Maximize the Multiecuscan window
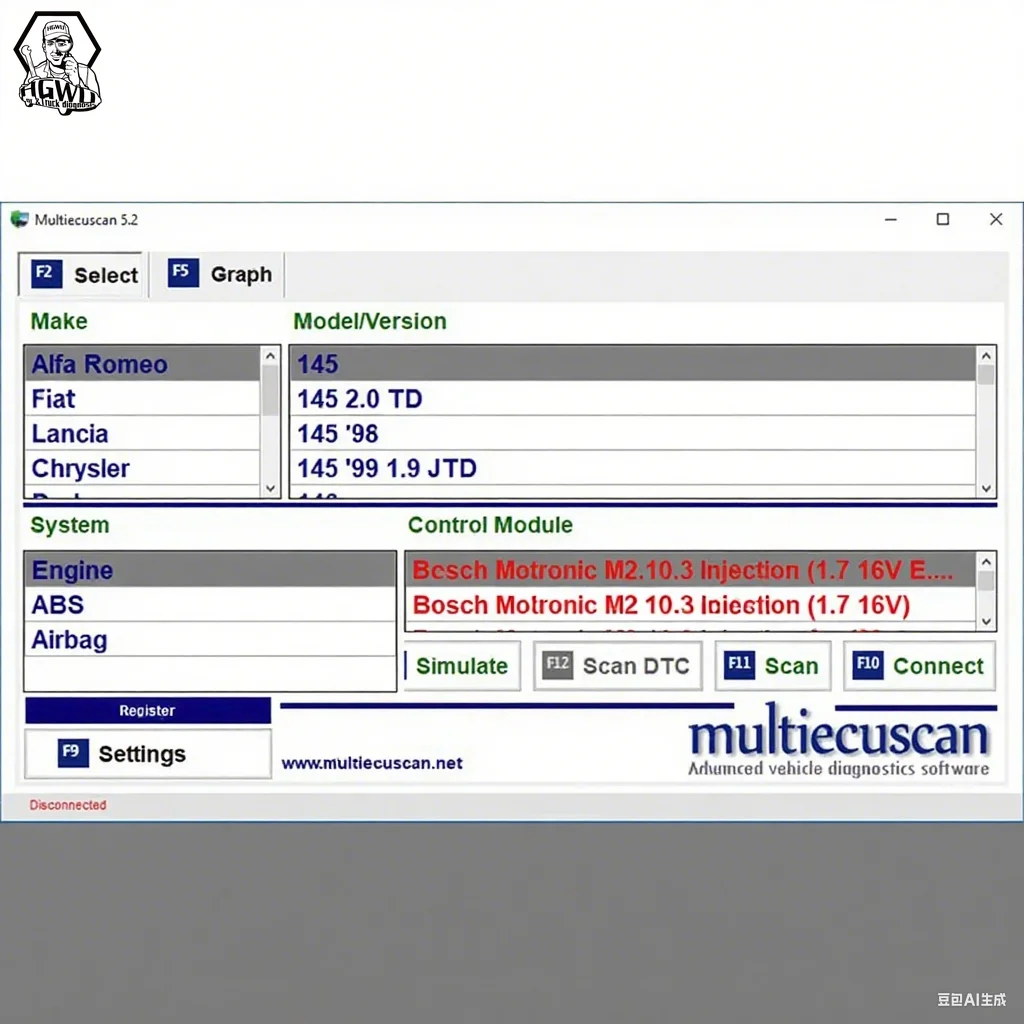The height and width of the screenshot is (1024, 1024). click(x=942, y=219)
